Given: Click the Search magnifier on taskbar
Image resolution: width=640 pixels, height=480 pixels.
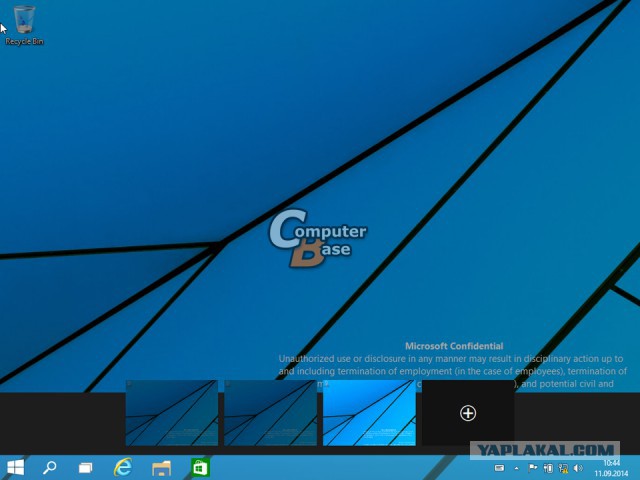Looking at the screenshot, I should pos(50,467).
